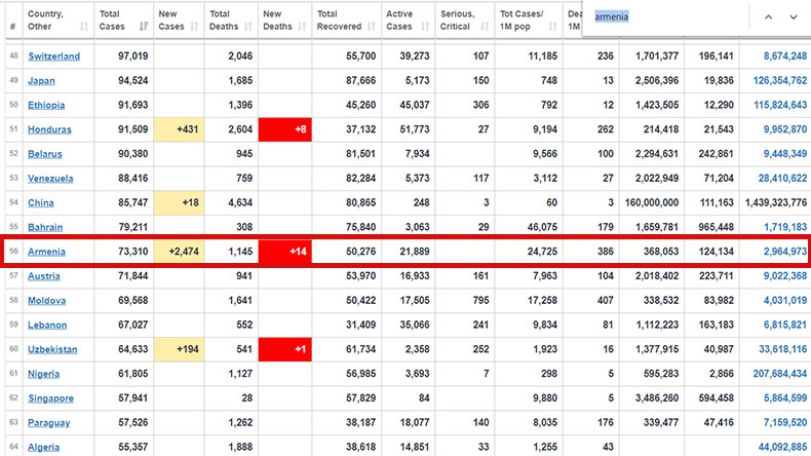This screenshot has width=811, height=456.
Task: Open the Belarus country link
Action: (x=45, y=154)
